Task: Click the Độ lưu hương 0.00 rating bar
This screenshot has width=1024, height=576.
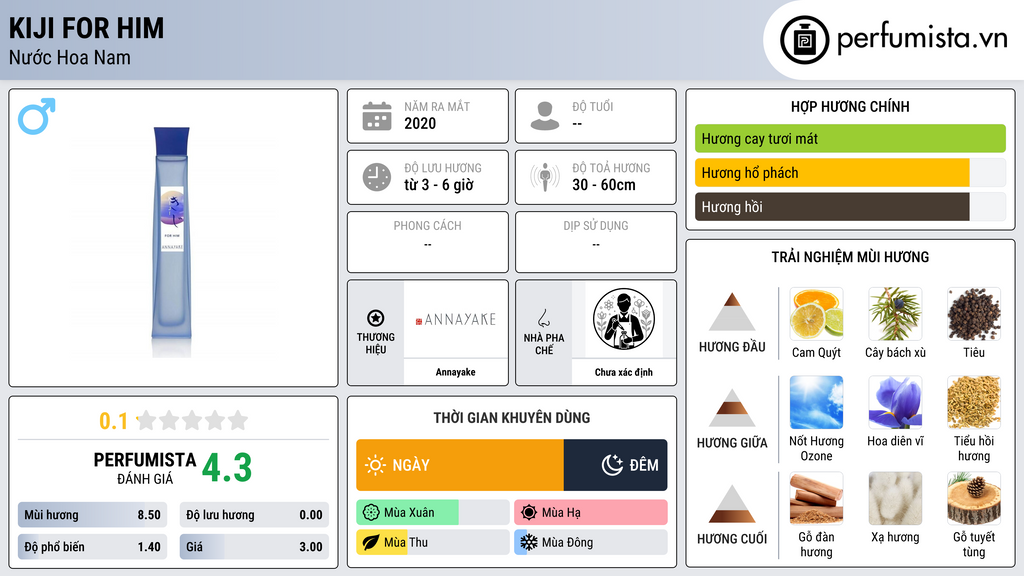Action: (254, 515)
